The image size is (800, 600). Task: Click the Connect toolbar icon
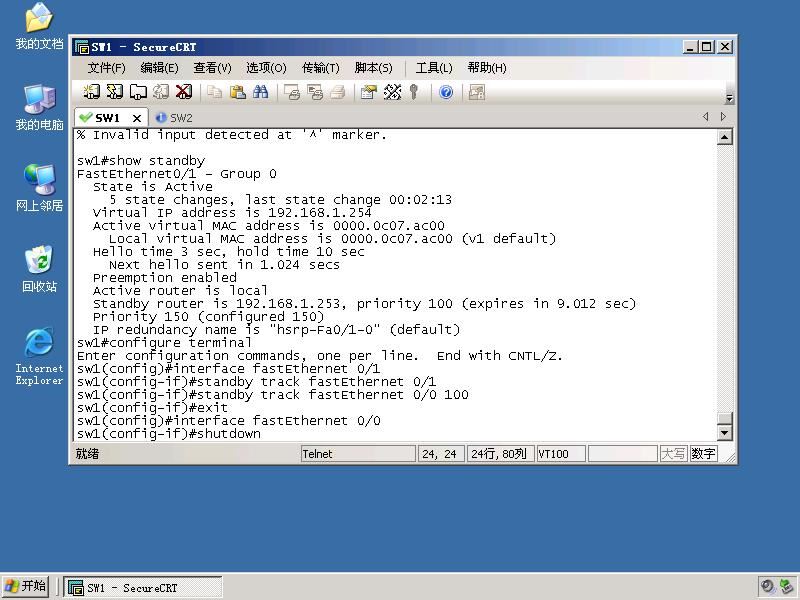(x=91, y=92)
